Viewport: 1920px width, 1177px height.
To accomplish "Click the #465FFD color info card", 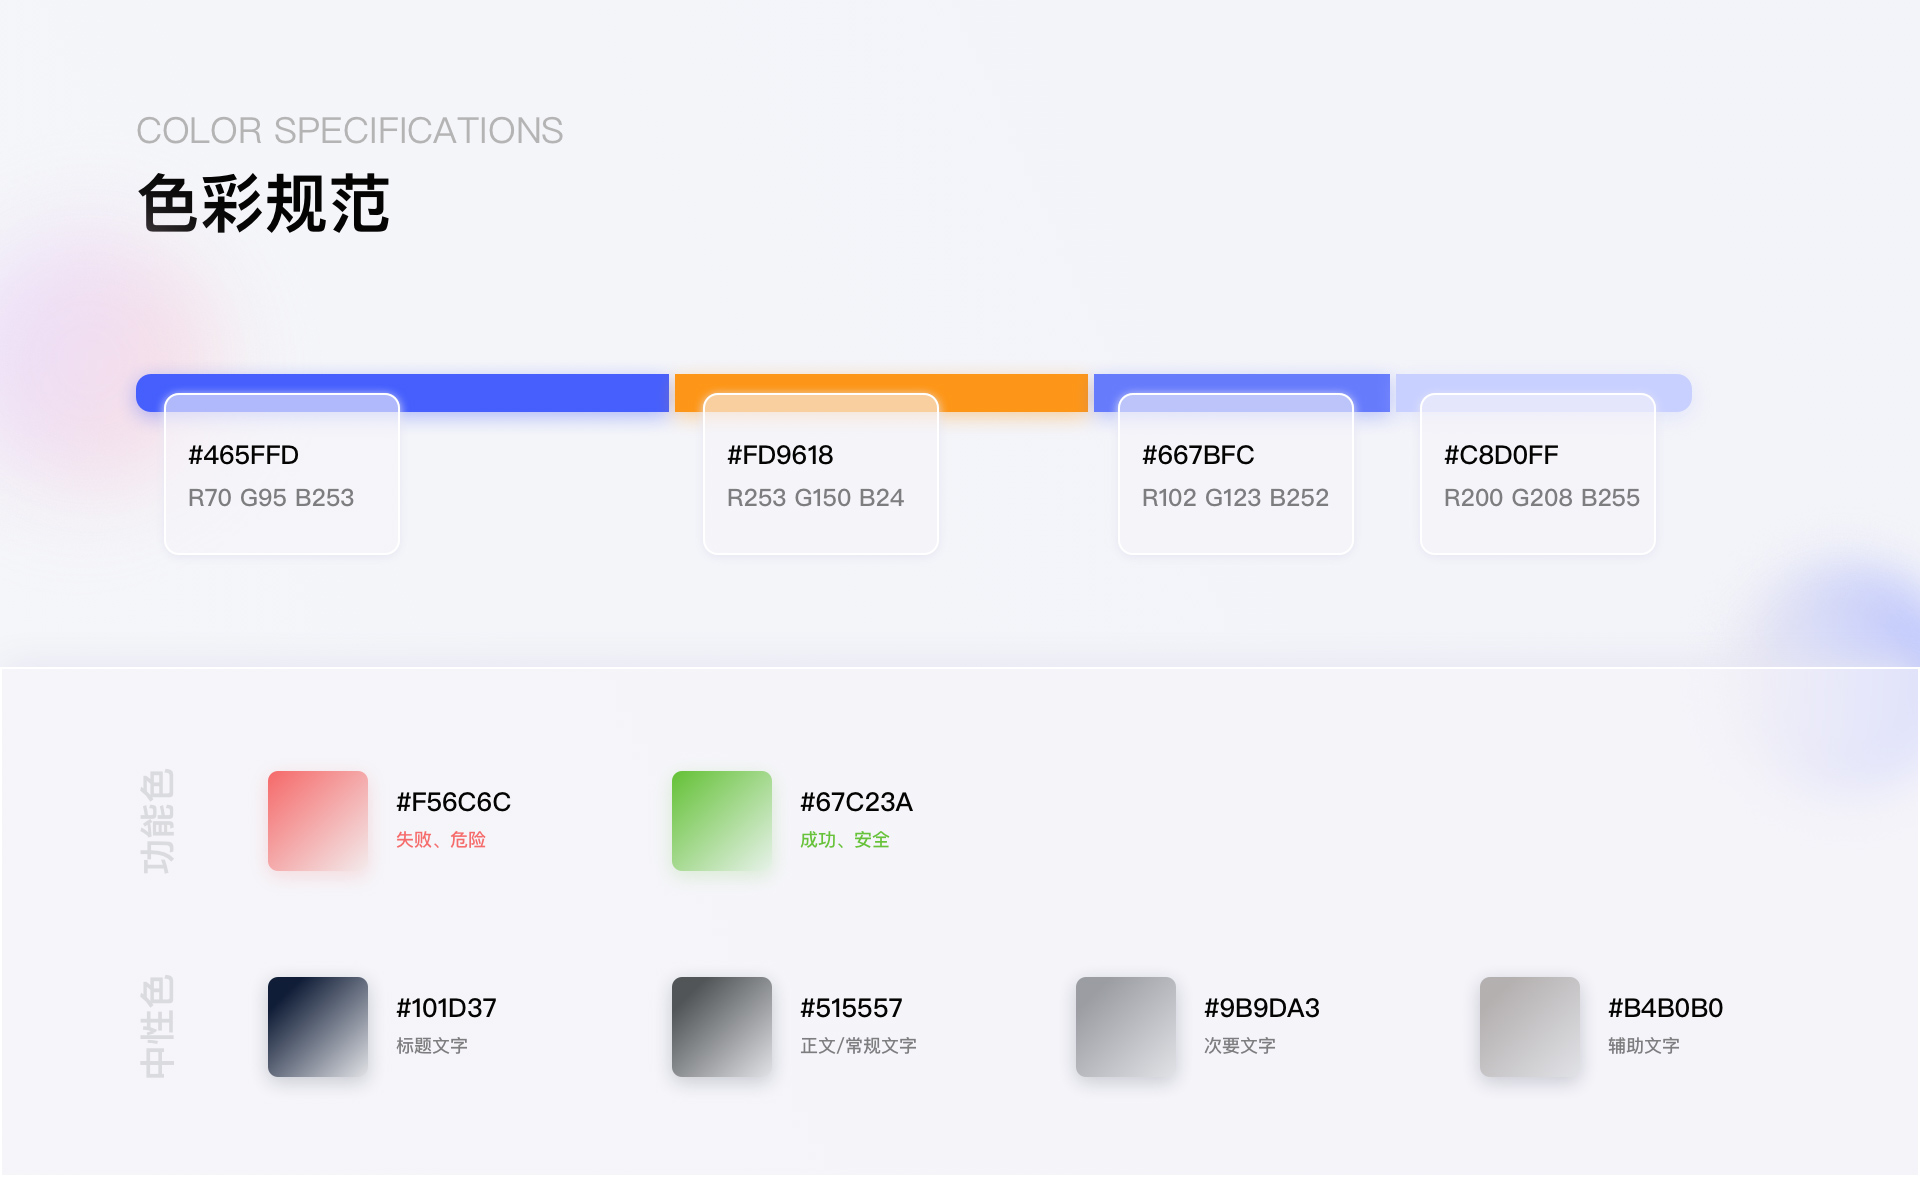I will pyautogui.click(x=282, y=474).
